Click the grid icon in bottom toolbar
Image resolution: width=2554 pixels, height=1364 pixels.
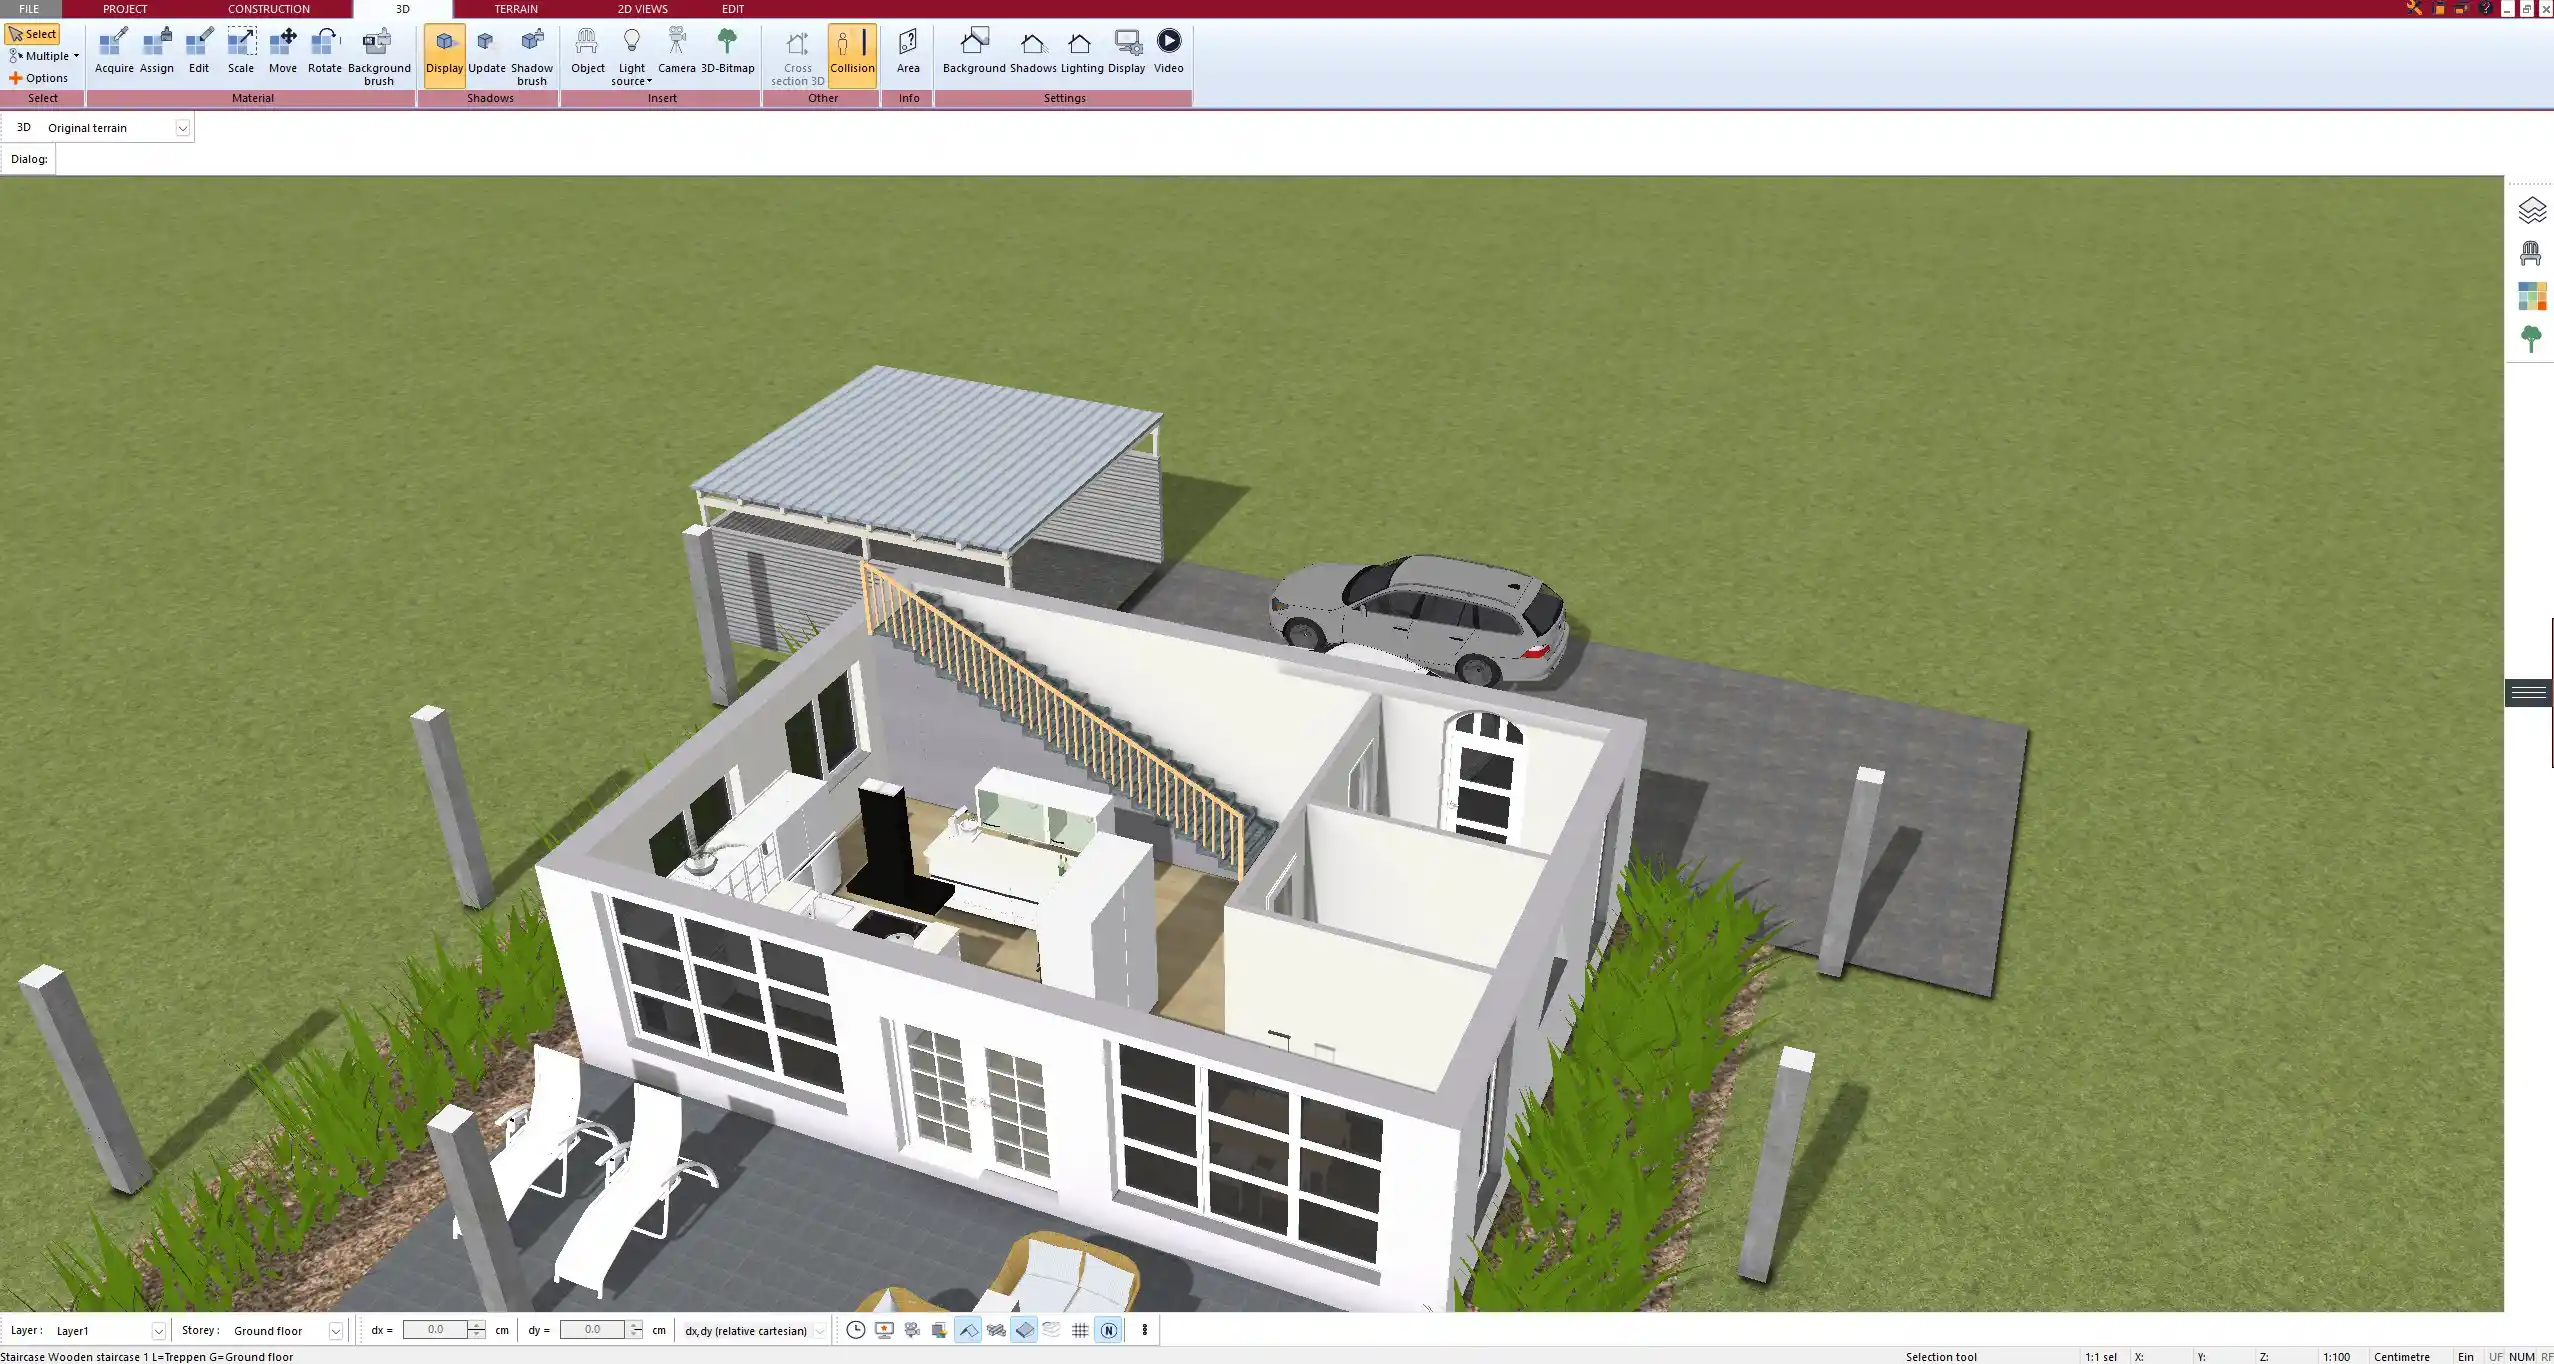1080,1330
